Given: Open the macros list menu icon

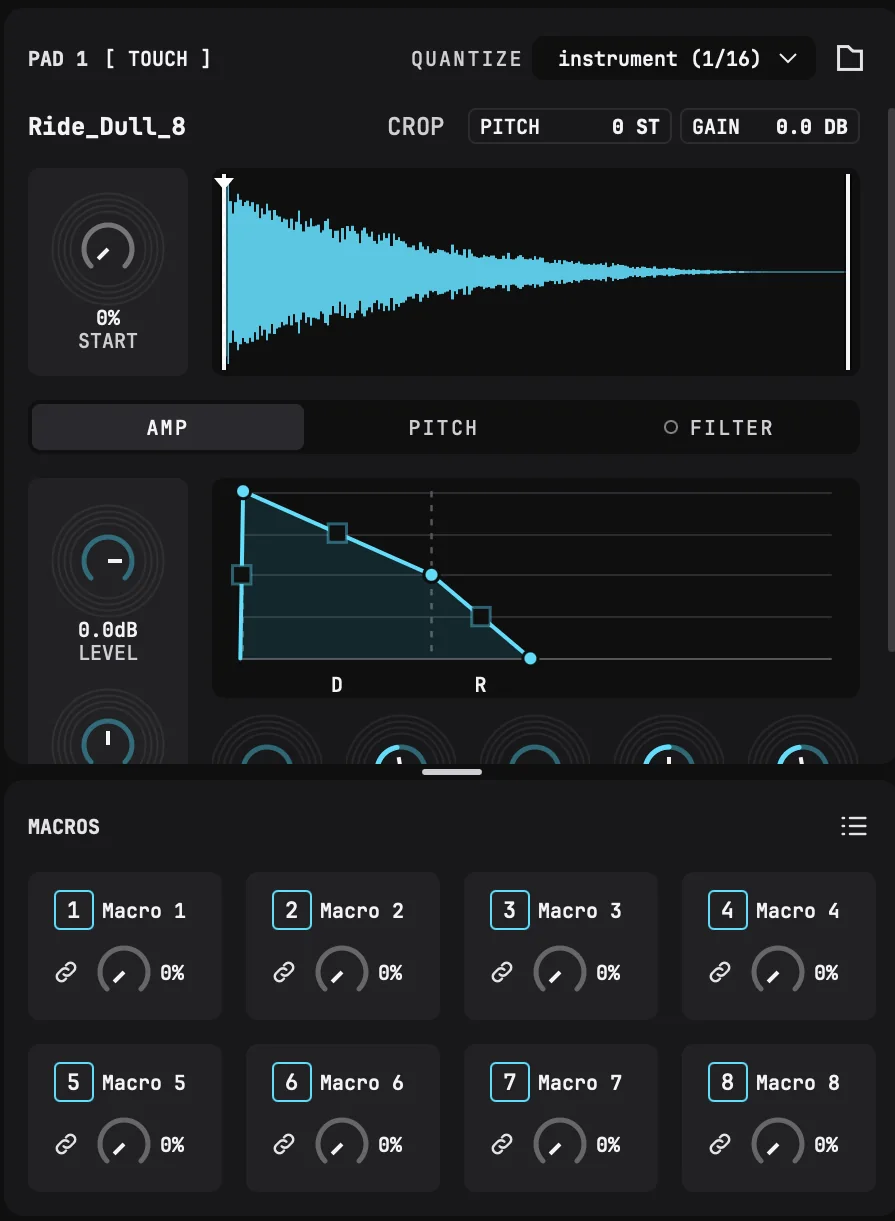Looking at the screenshot, I should coord(853,826).
